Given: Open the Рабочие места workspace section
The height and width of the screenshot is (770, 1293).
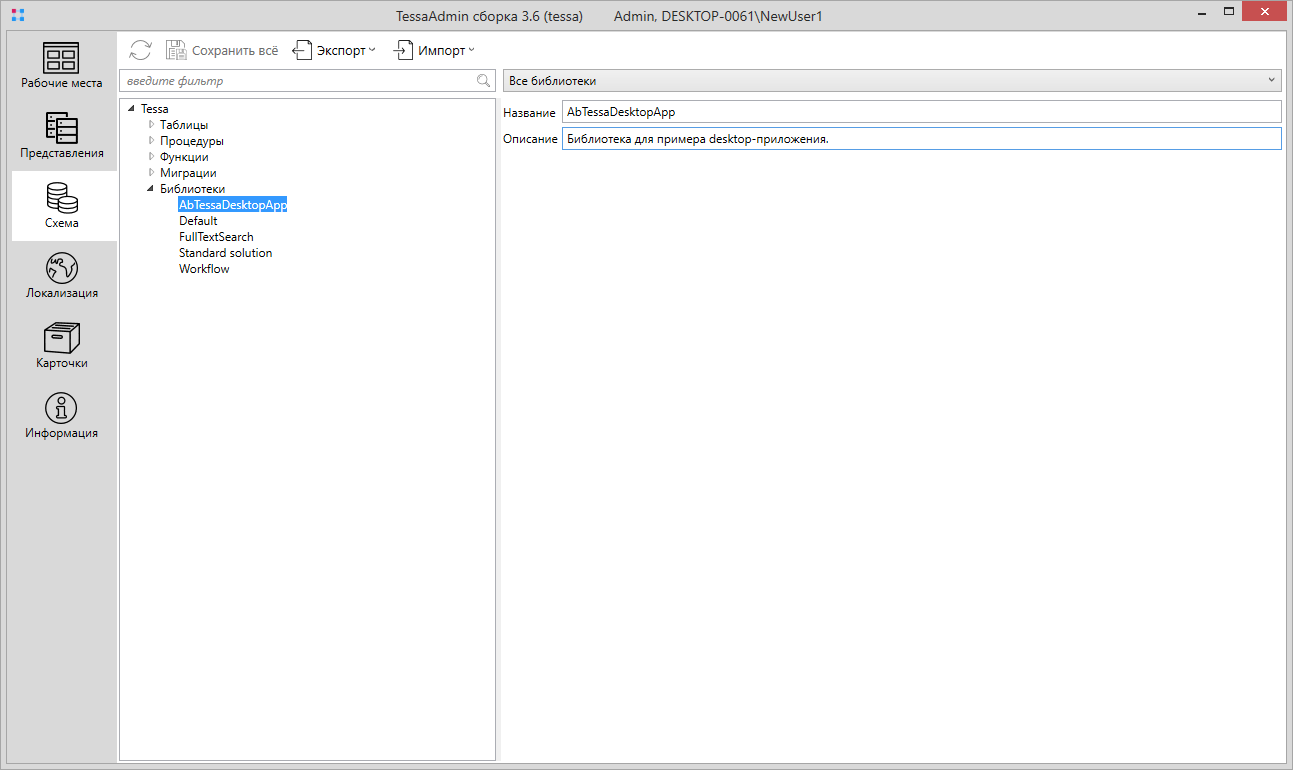Looking at the screenshot, I should point(62,66).
